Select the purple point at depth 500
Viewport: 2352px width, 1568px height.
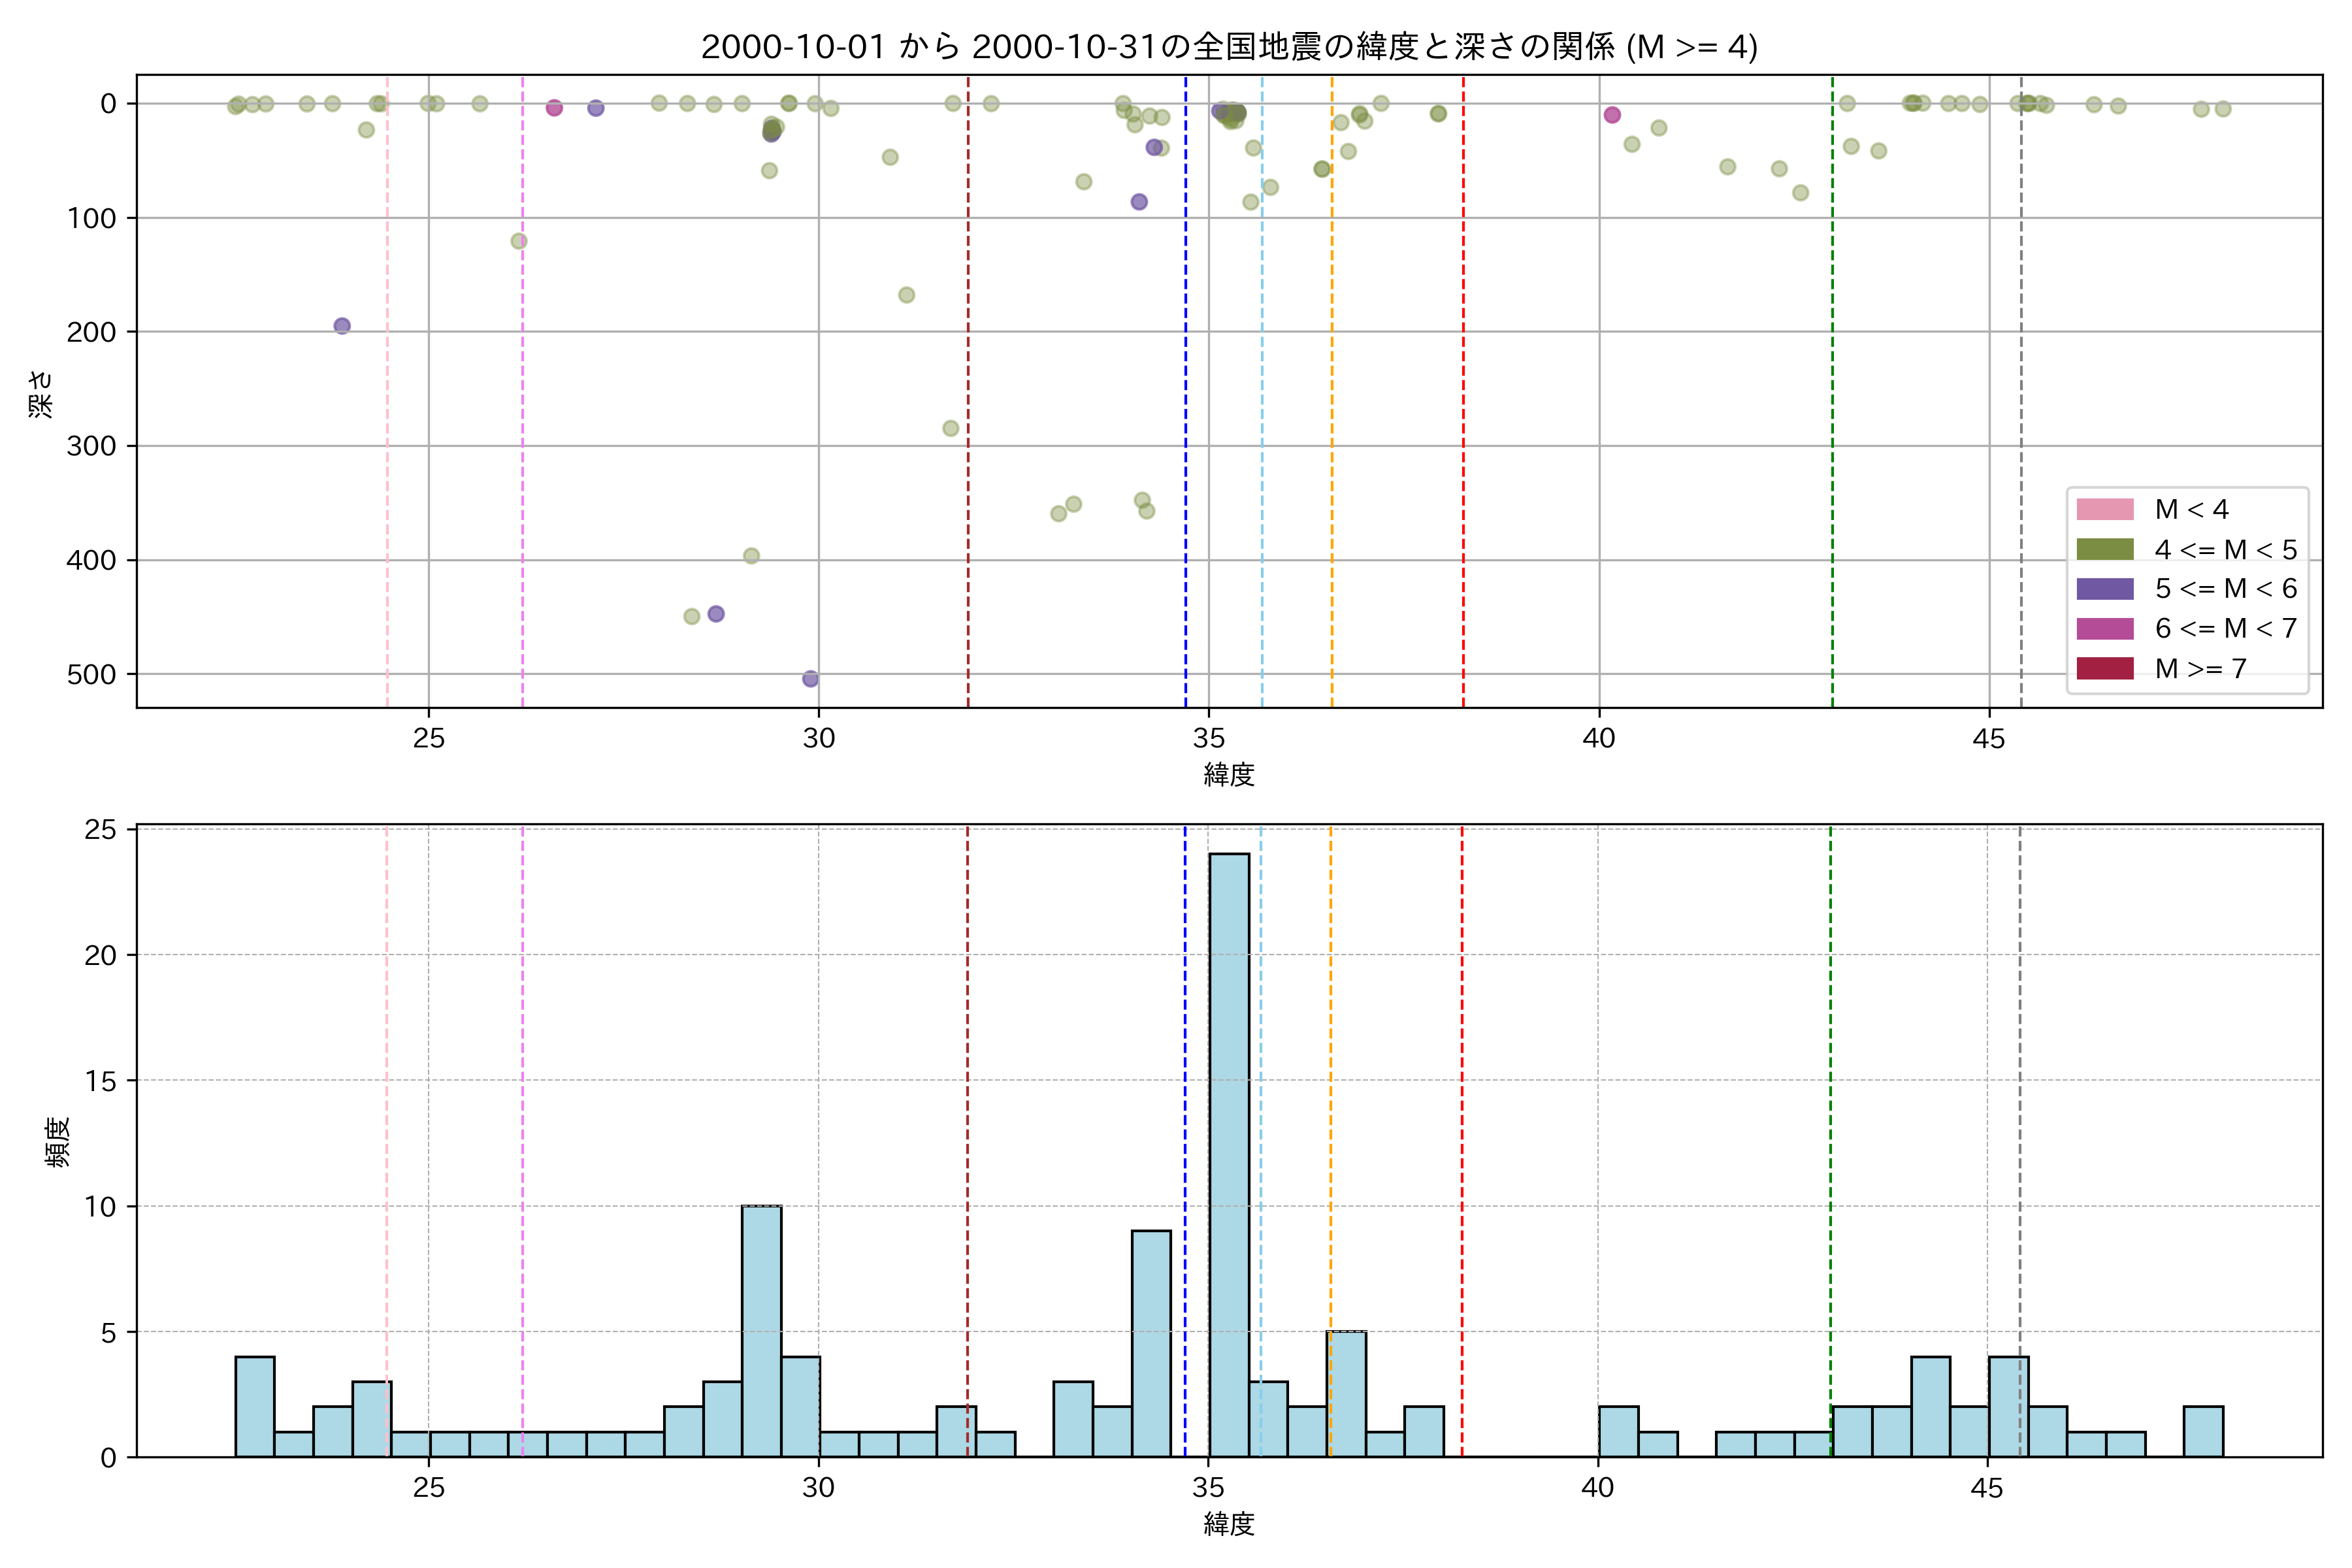tap(810, 679)
